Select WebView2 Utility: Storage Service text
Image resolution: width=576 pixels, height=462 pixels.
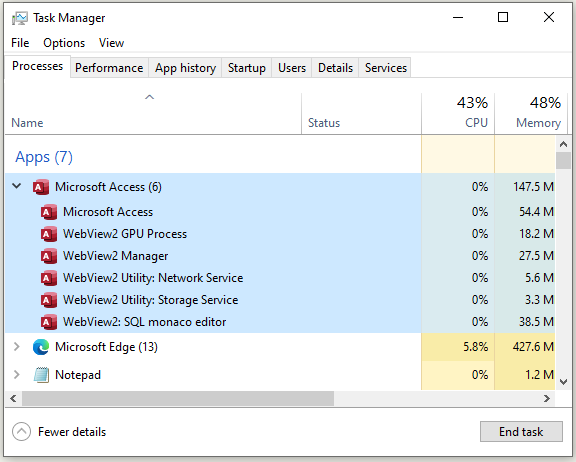pyautogui.click(x=151, y=300)
